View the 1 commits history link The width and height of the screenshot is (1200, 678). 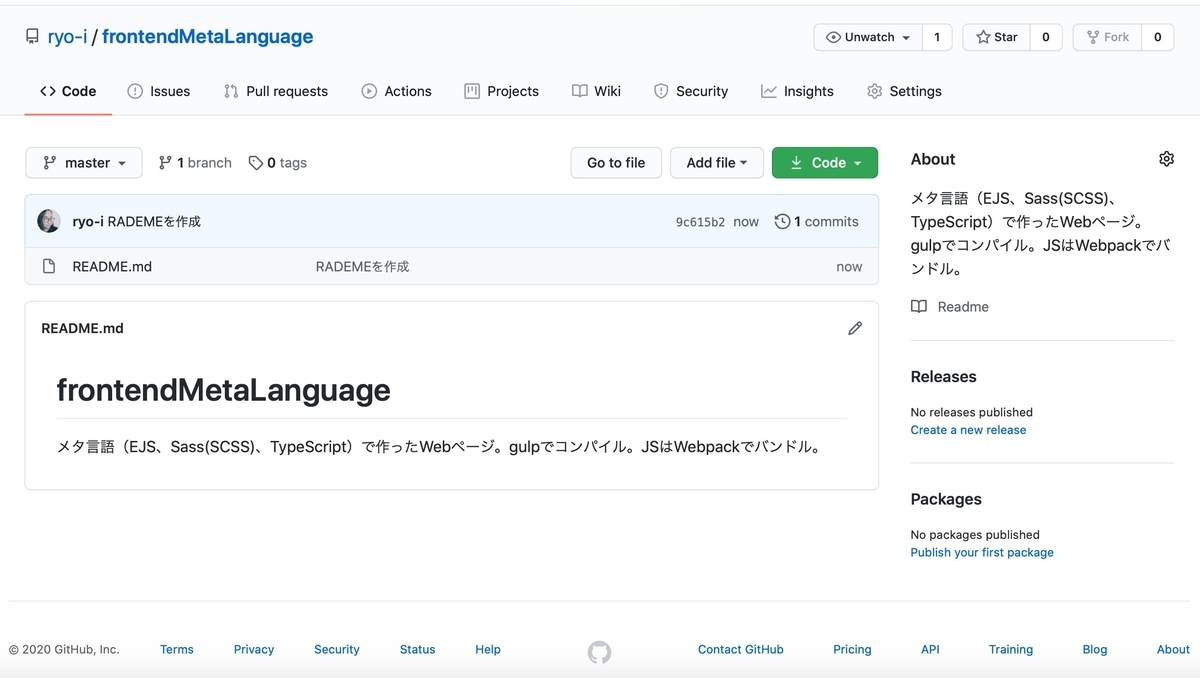click(817, 222)
